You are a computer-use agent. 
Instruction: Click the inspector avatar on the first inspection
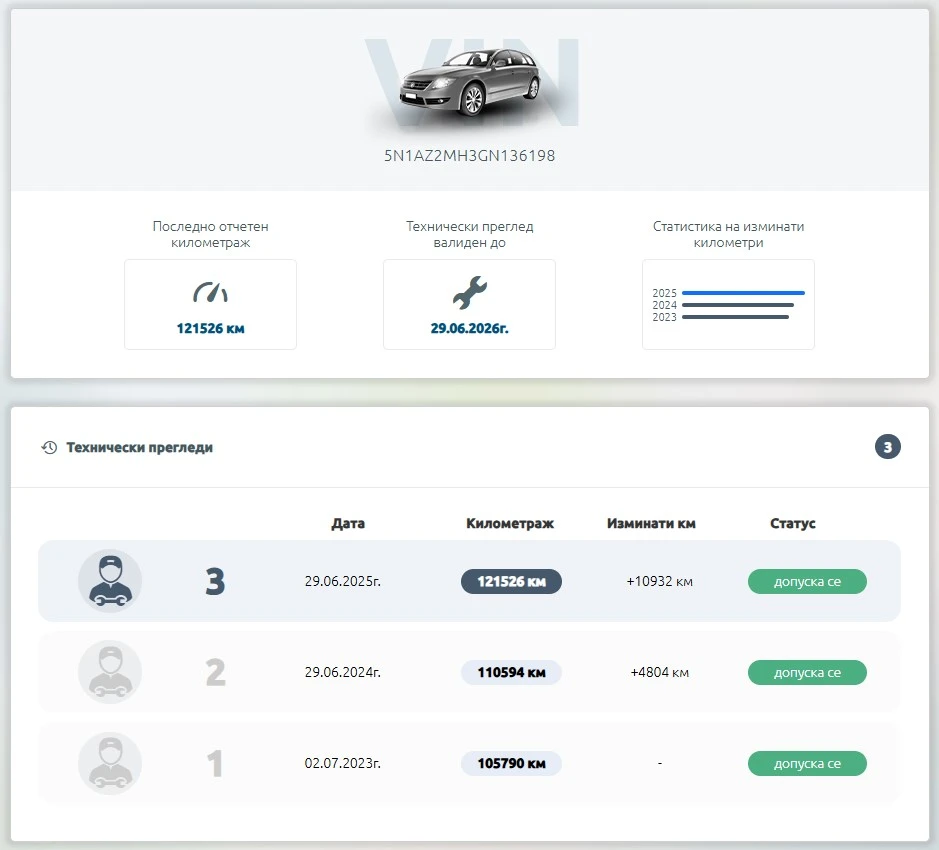coord(110,763)
